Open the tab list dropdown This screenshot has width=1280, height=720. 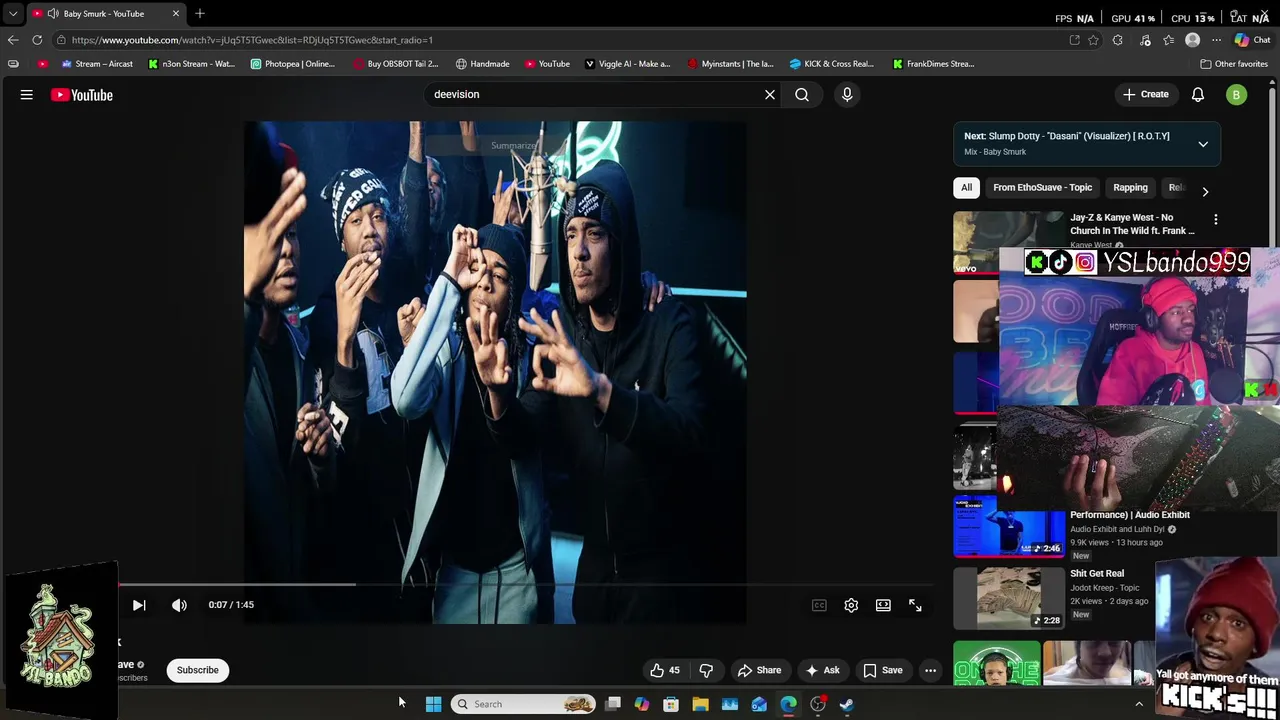[13, 13]
